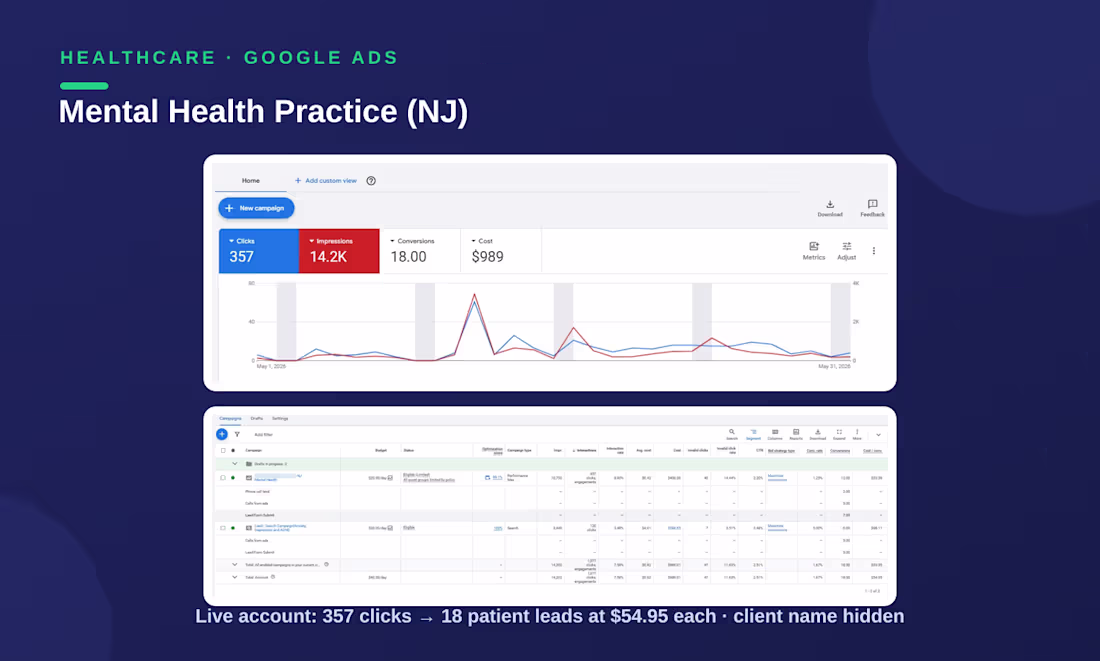Click the Cost / conv. column header
The image size is (1100, 661).
873,450
